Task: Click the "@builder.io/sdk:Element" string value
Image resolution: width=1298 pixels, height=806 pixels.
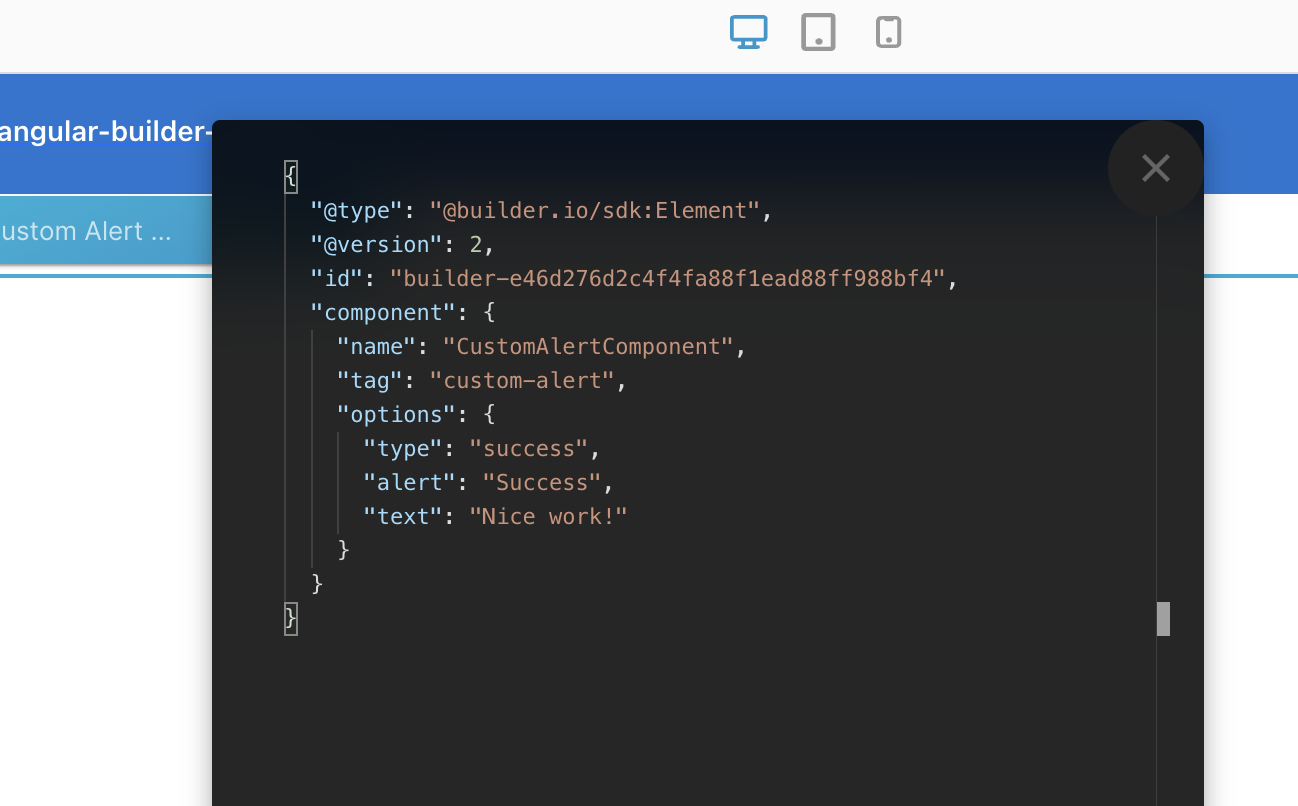Action: pyautogui.click(x=595, y=211)
